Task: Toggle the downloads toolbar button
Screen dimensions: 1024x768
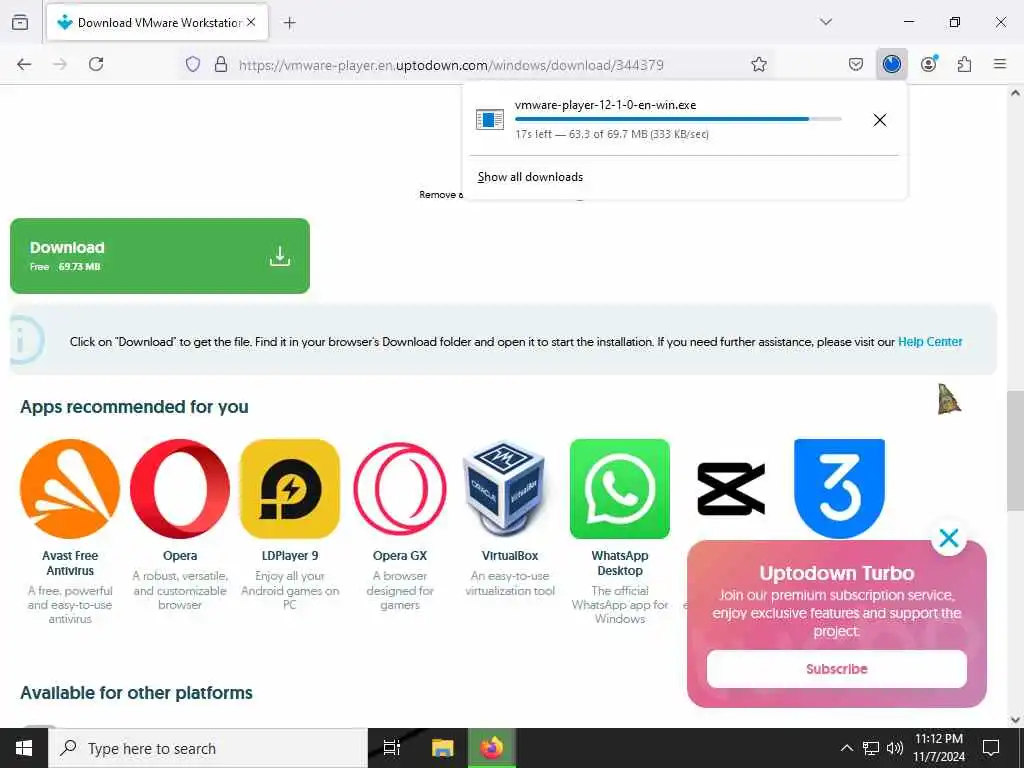Action: [x=891, y=64]
